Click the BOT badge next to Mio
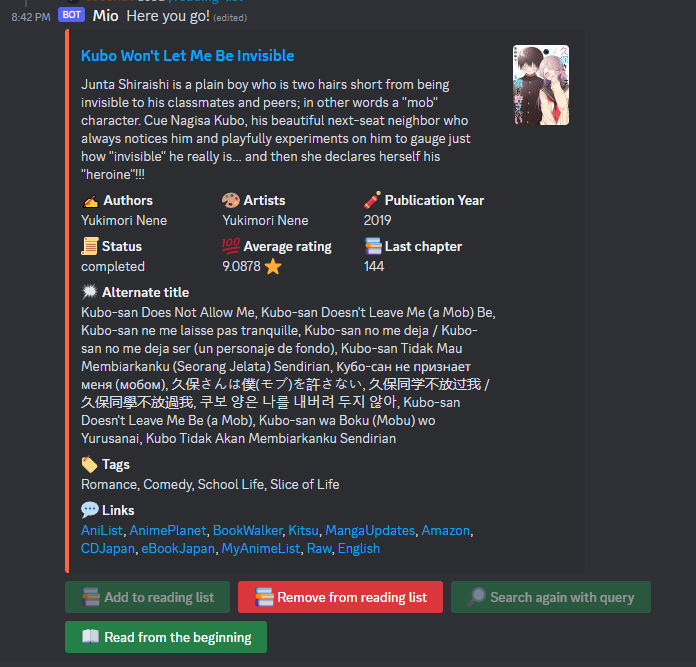Screen dimensions: 696x667 point(71,15)
